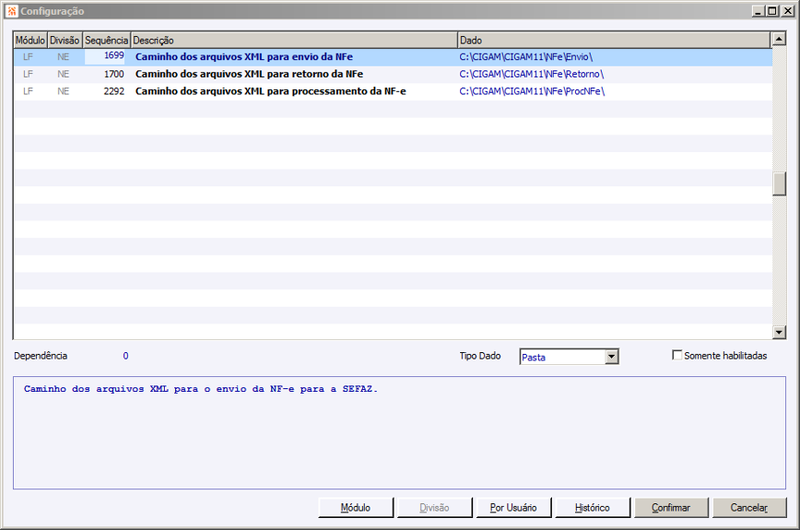Click sequence number 2292
Screen dimensions: 800x530
tap(114, 91)
